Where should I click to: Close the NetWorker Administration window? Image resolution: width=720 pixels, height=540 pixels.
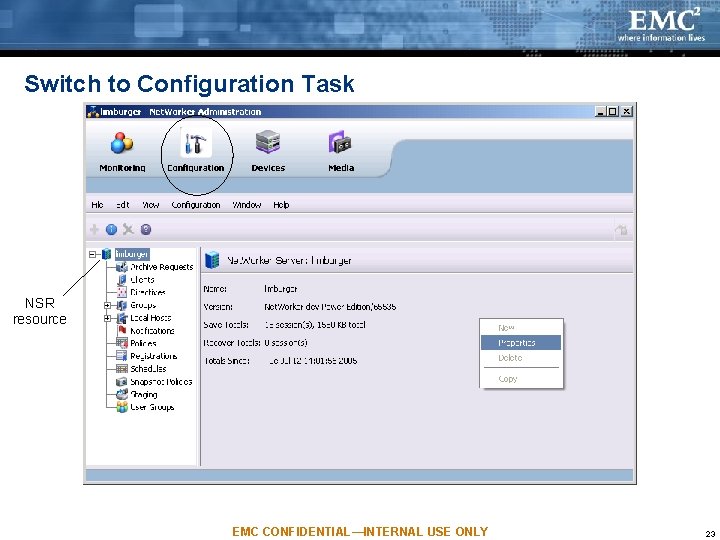pos(626,112)
